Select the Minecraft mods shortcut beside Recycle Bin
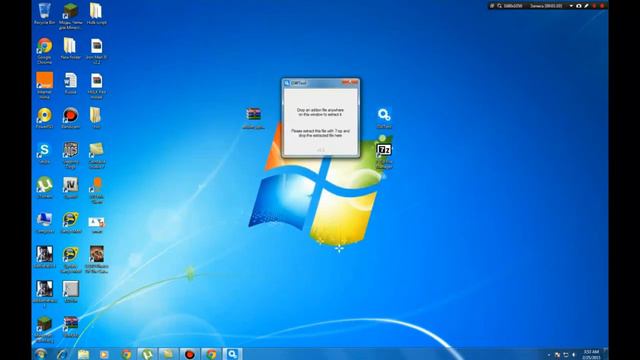This screenshot has width=640, height=360. (71, 16)
